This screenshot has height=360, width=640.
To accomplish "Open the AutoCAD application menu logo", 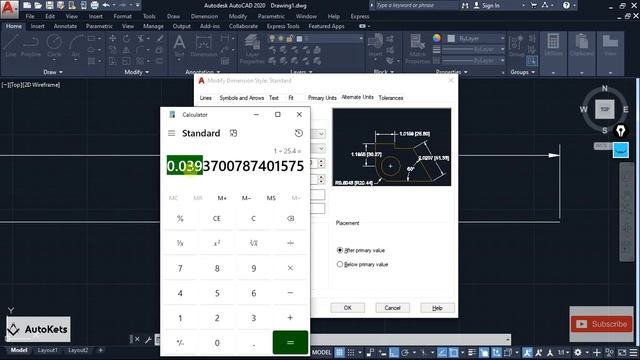I will 9,9.
